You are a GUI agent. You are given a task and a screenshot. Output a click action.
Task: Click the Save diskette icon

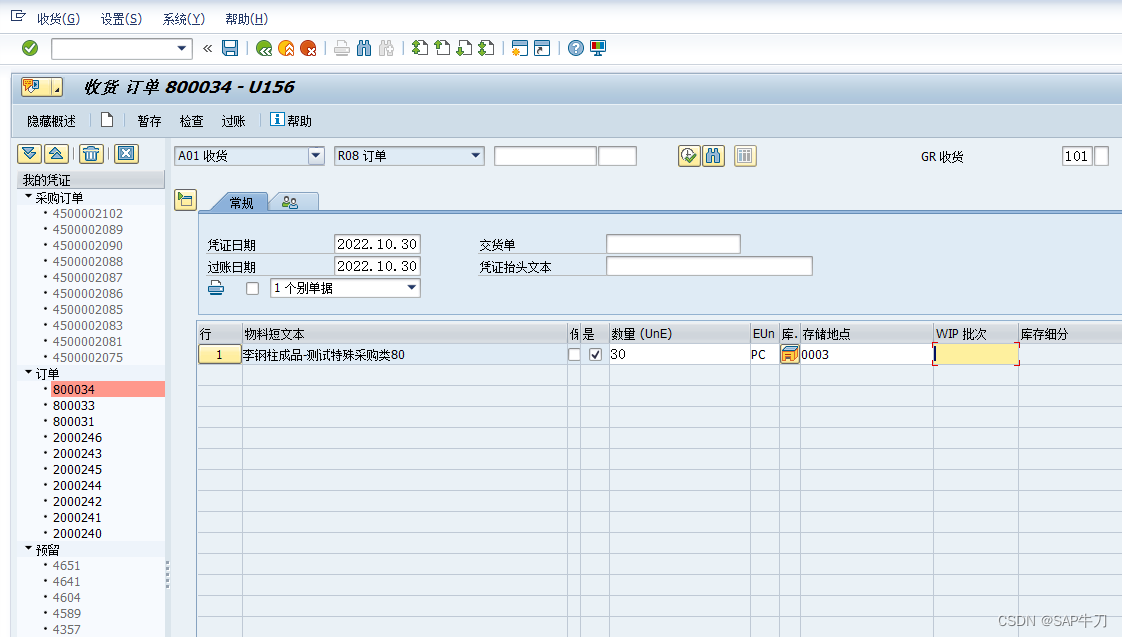tap(230, 48)
